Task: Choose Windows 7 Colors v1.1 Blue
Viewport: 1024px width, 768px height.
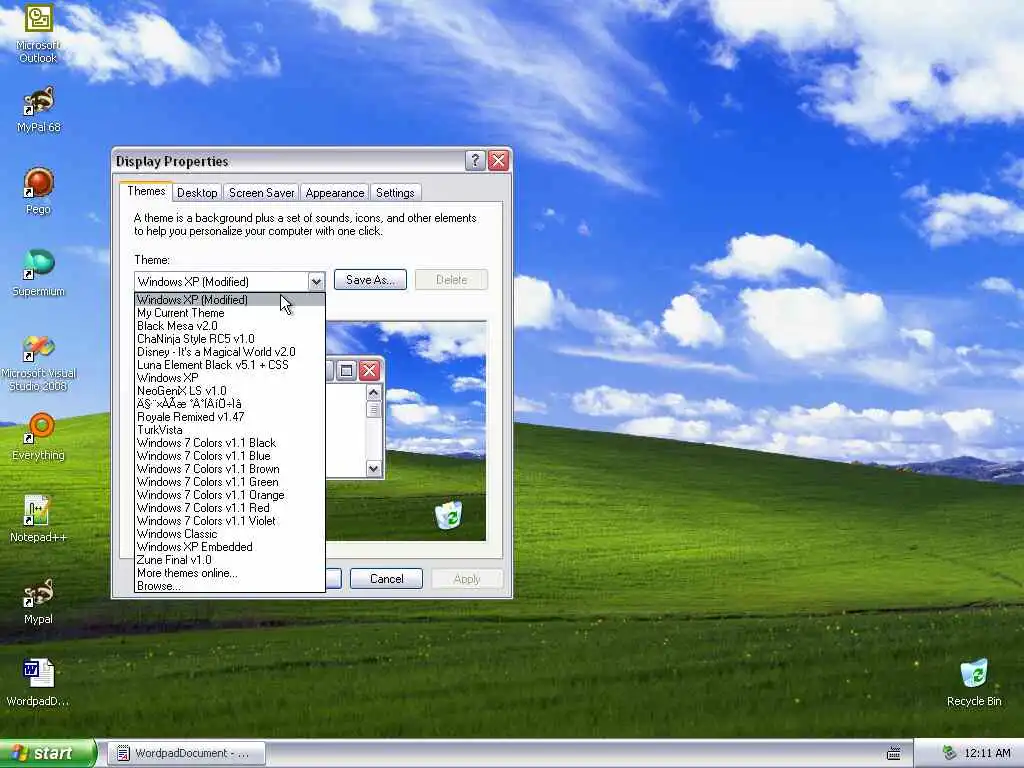Action: pyautogui.click(x=229, y=456)
